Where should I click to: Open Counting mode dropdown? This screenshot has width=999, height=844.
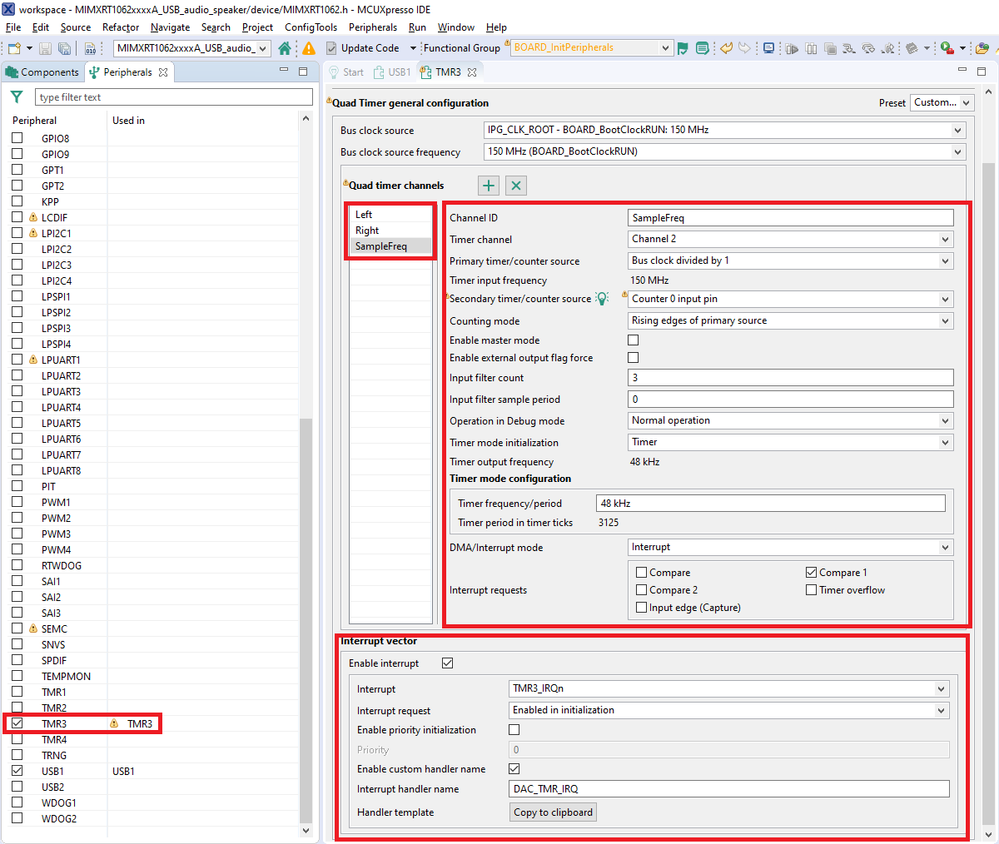point(945,321)
